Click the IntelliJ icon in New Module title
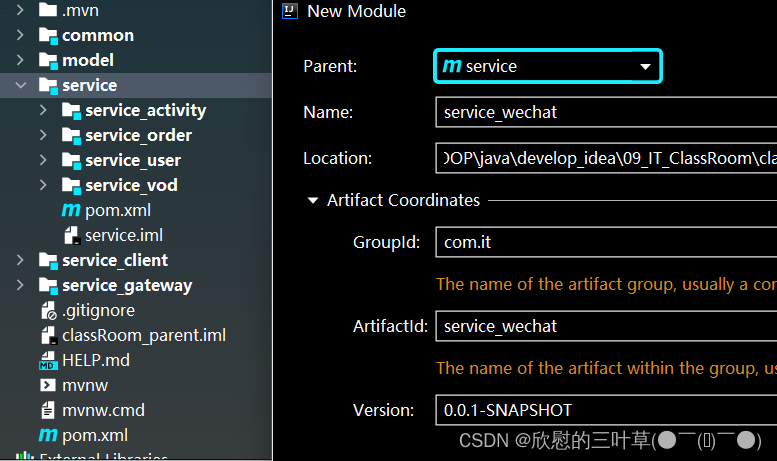The height and width of the screenshot is (461, 777). coord(289,10)
